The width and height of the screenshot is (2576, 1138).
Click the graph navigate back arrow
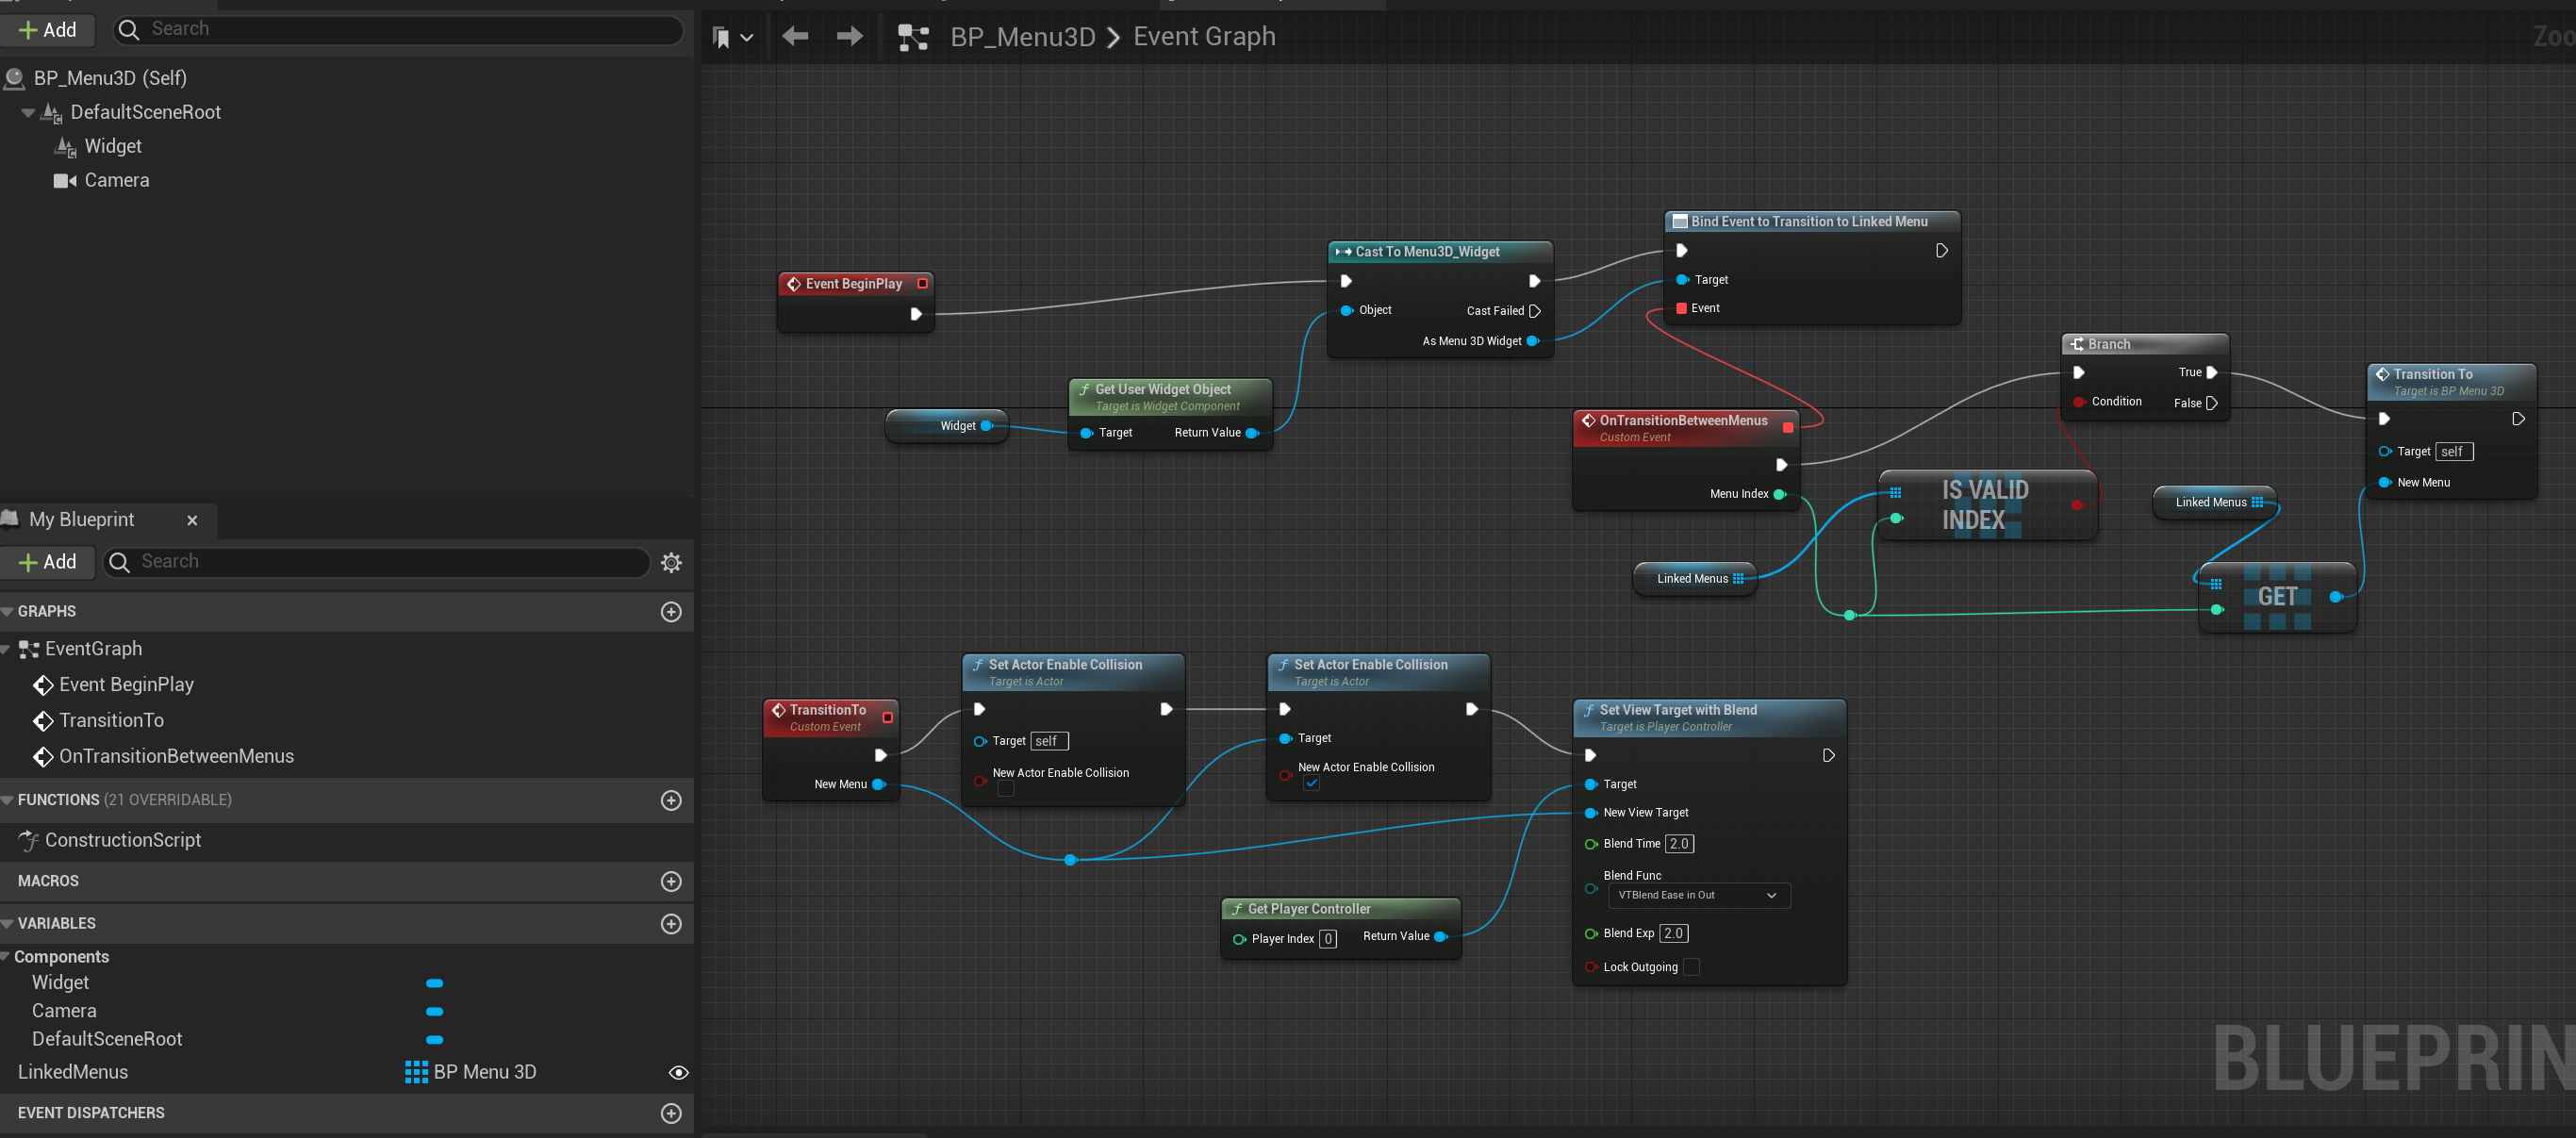click(x=795, y=37)
